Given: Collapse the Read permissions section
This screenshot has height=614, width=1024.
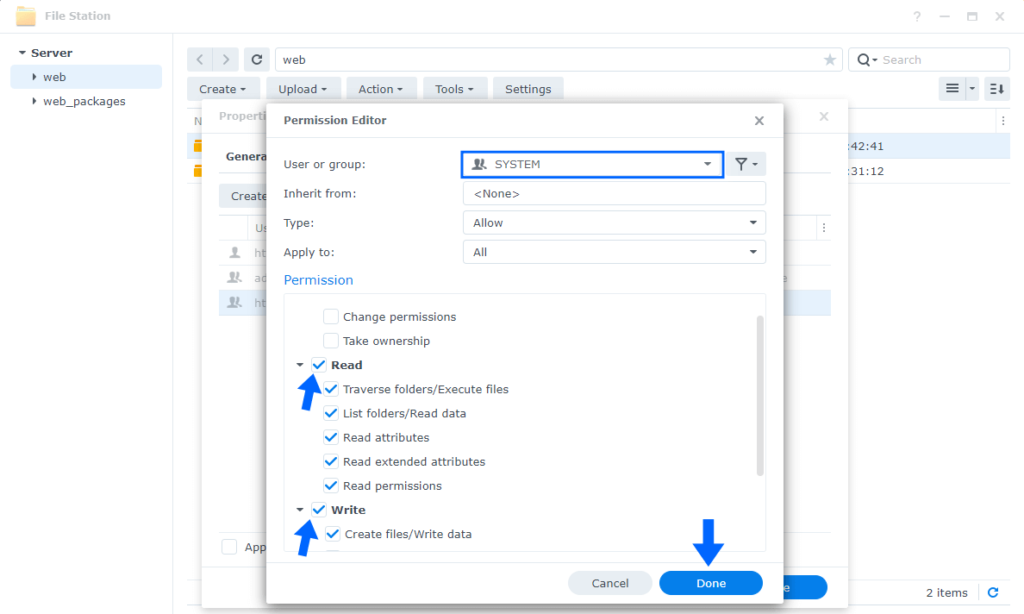Looking at the screenshot, I should (300, 364).
